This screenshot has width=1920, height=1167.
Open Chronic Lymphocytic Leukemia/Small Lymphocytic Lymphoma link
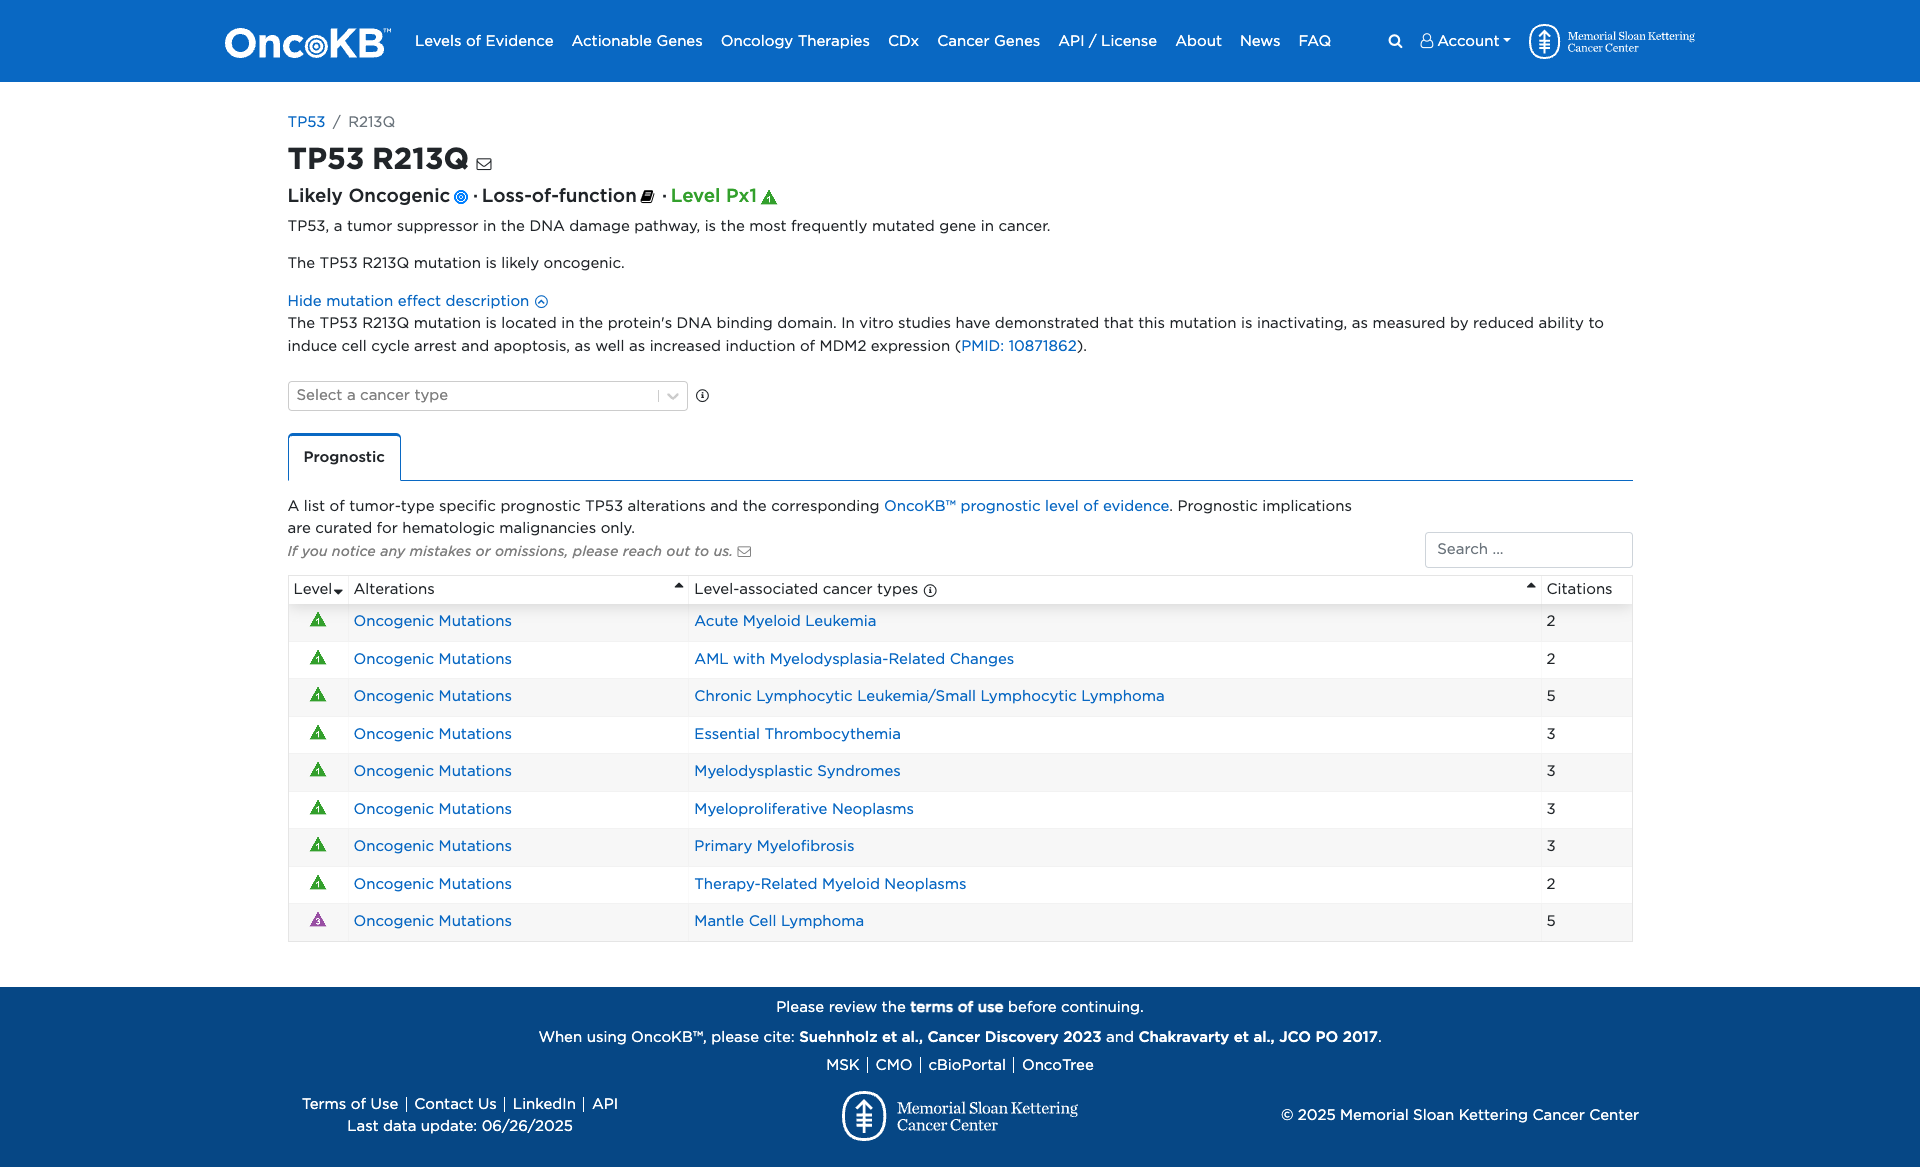point(929,696)
